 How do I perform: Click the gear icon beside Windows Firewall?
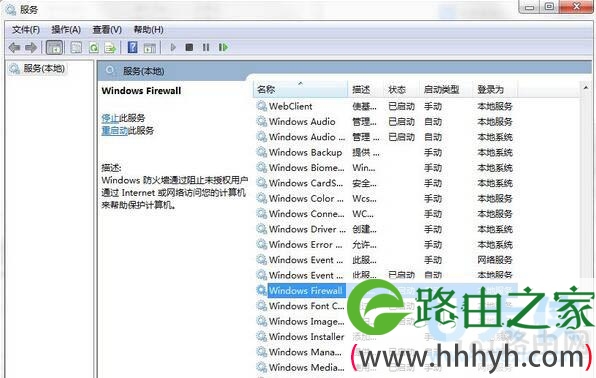point(262,291)
